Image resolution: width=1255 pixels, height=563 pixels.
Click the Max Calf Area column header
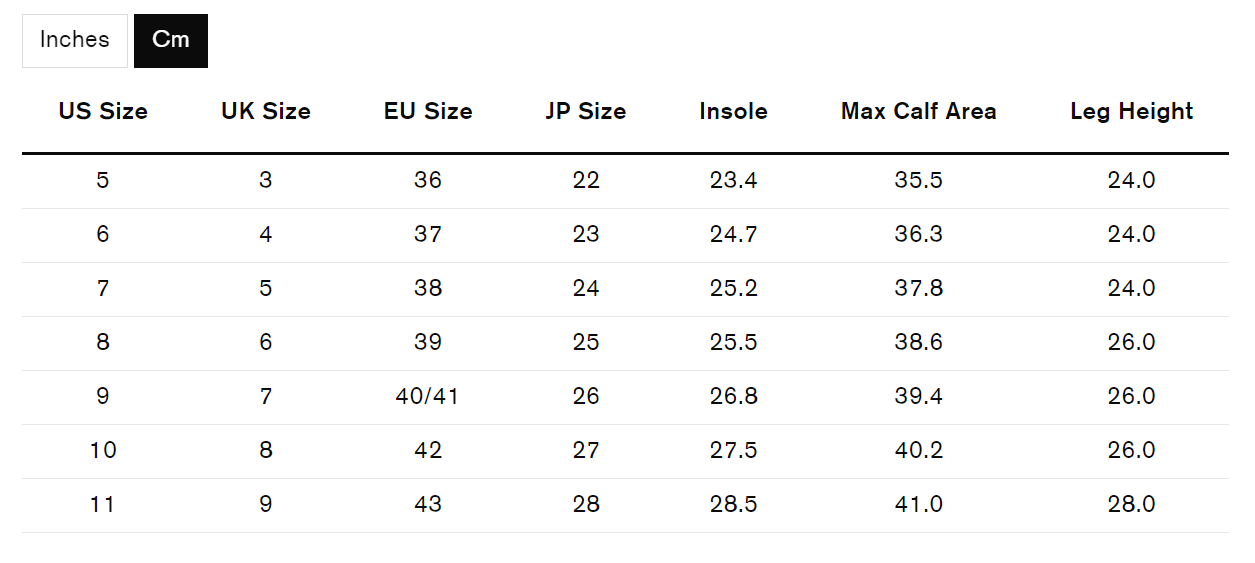coord(919,111)
